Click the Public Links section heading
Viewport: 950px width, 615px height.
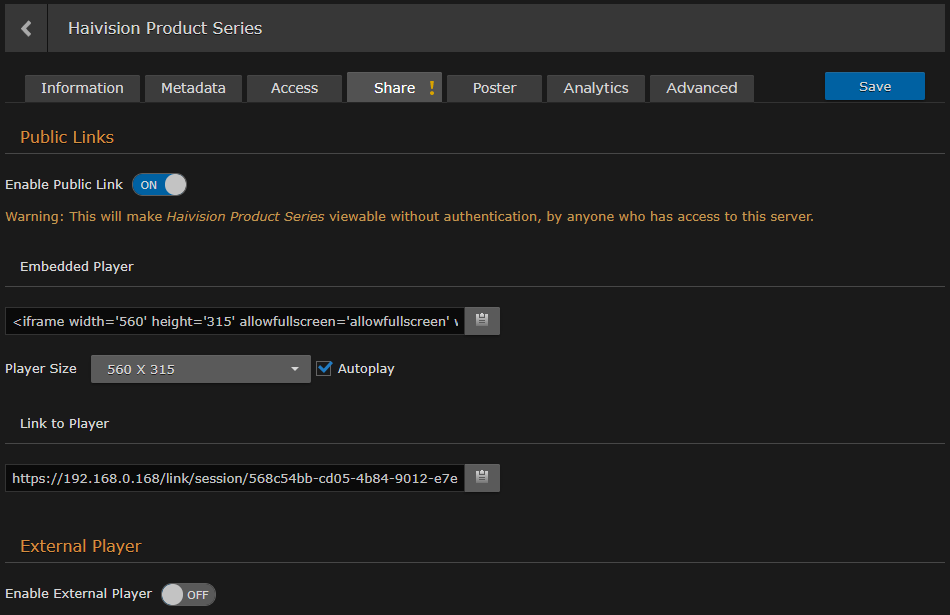67,137
